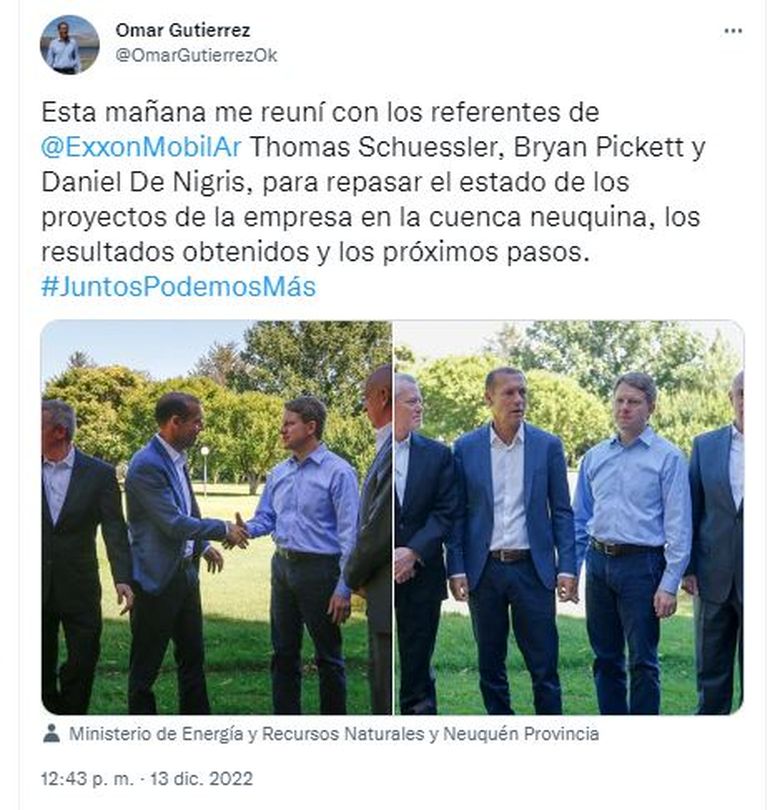770x810 pixels.
Task: Click Omar Gutierrez profile avatar
Action: pos(70,45)
